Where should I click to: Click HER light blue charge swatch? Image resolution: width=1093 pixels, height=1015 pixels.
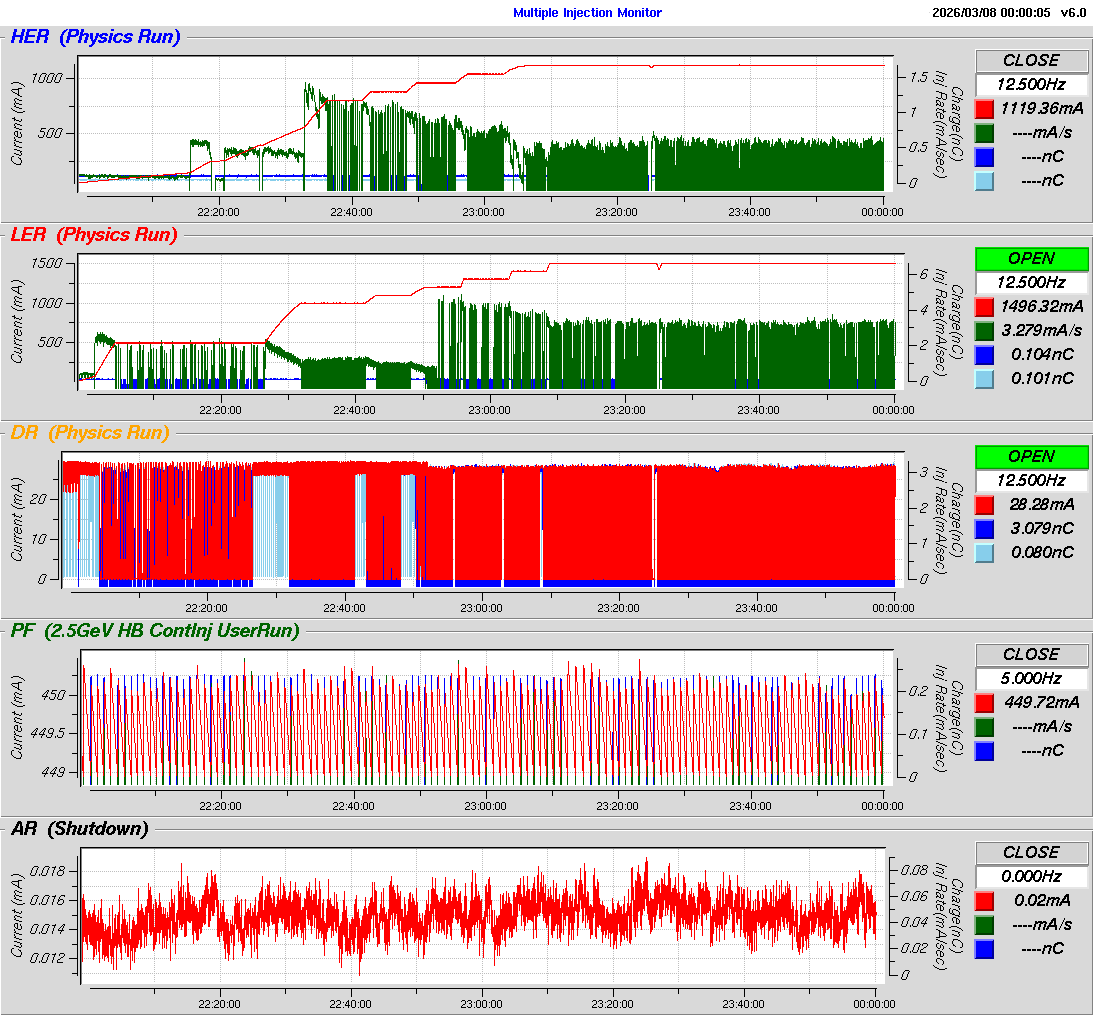point(984,181)
